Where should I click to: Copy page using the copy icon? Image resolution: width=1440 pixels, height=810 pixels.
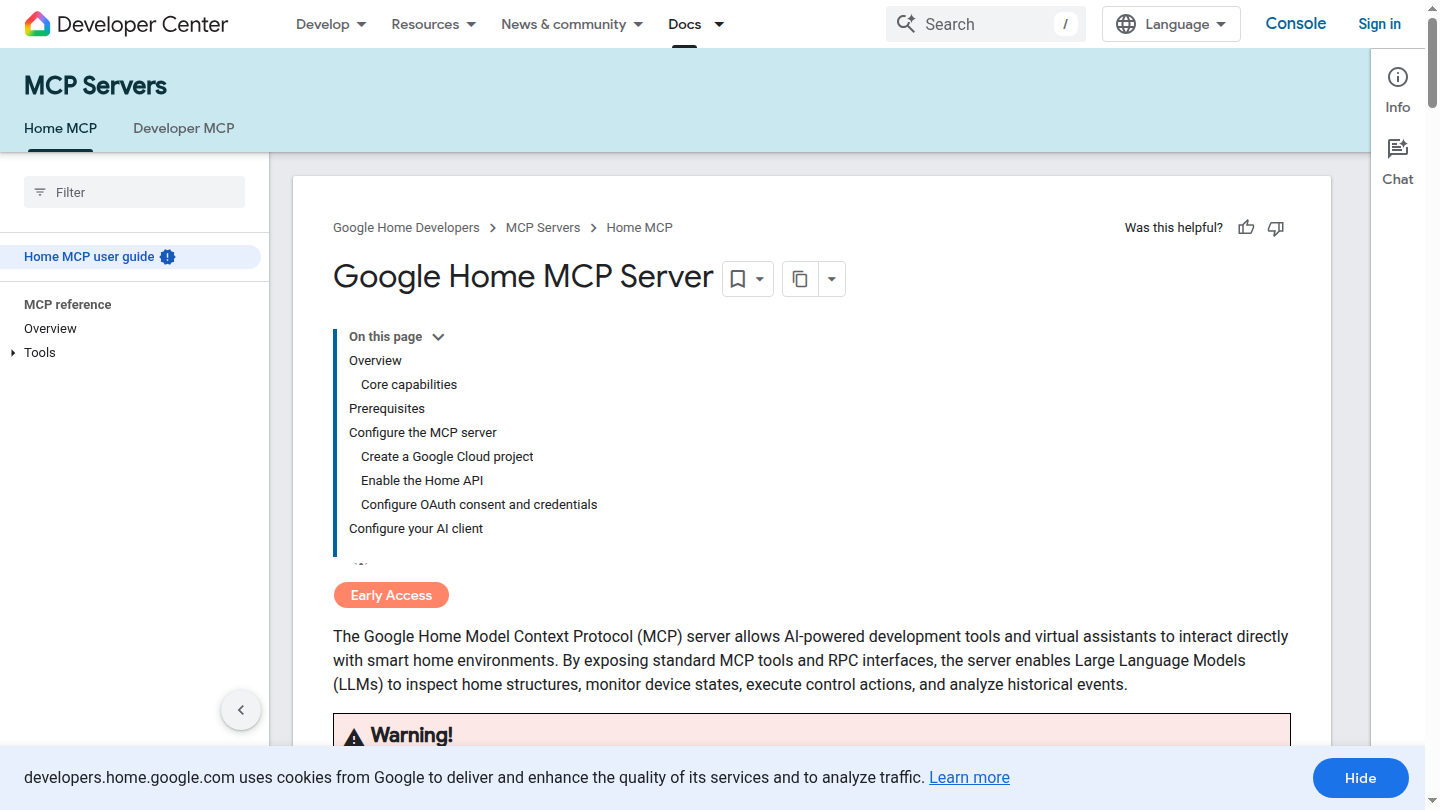[800, 279]
